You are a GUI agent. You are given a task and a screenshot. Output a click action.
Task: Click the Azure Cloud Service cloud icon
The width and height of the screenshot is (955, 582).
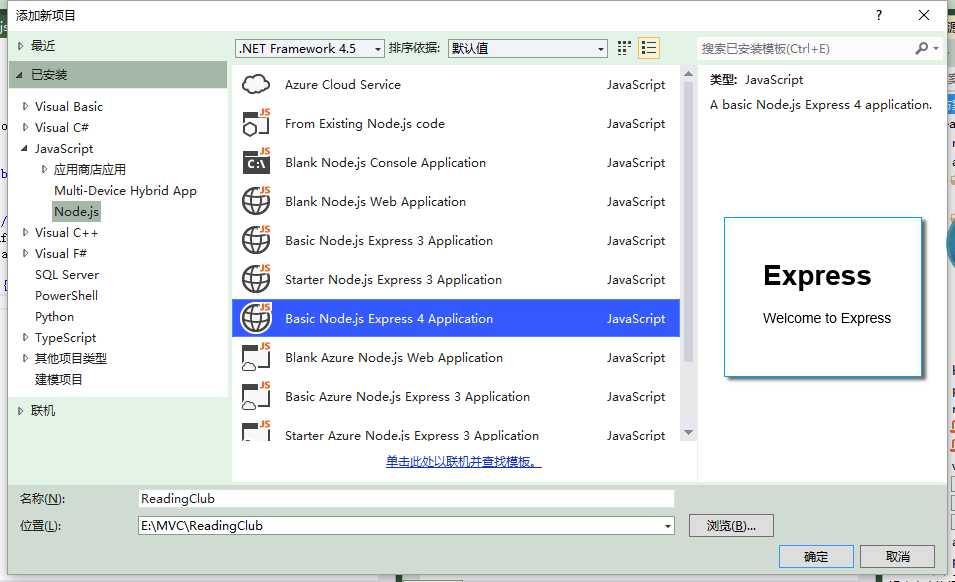tap(256, 84)
